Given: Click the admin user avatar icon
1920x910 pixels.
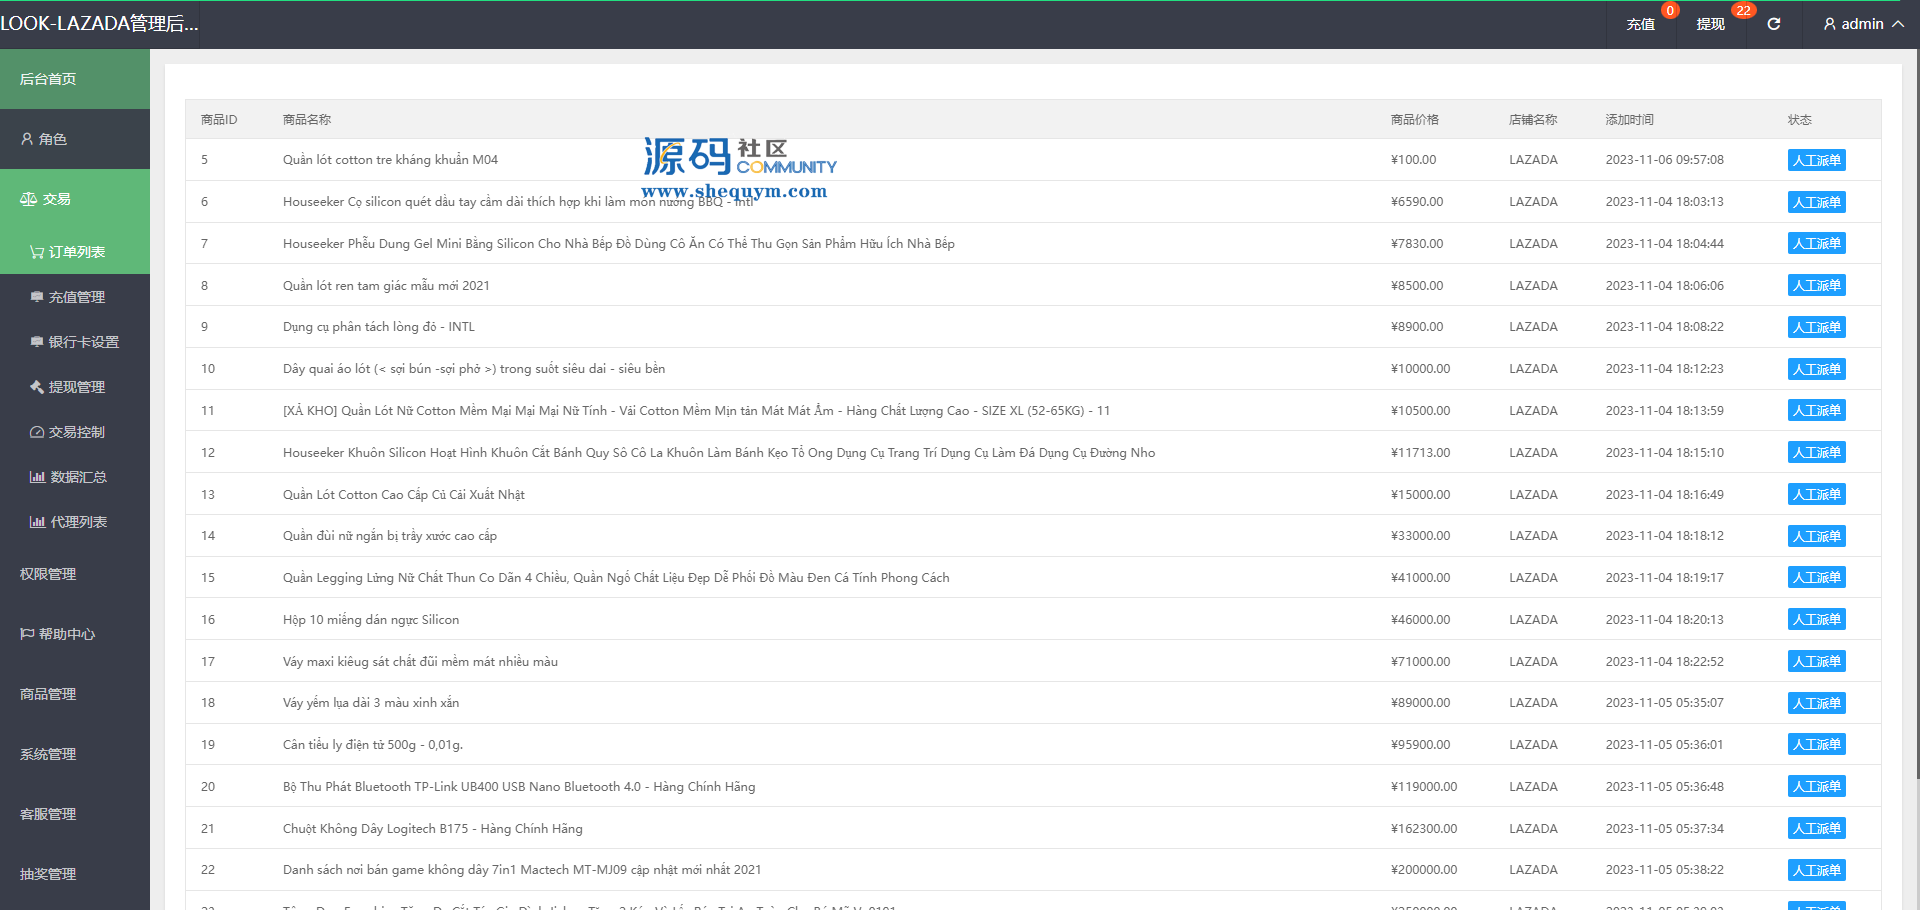Looking at the screenshot, I should [x=1830, y=24].
